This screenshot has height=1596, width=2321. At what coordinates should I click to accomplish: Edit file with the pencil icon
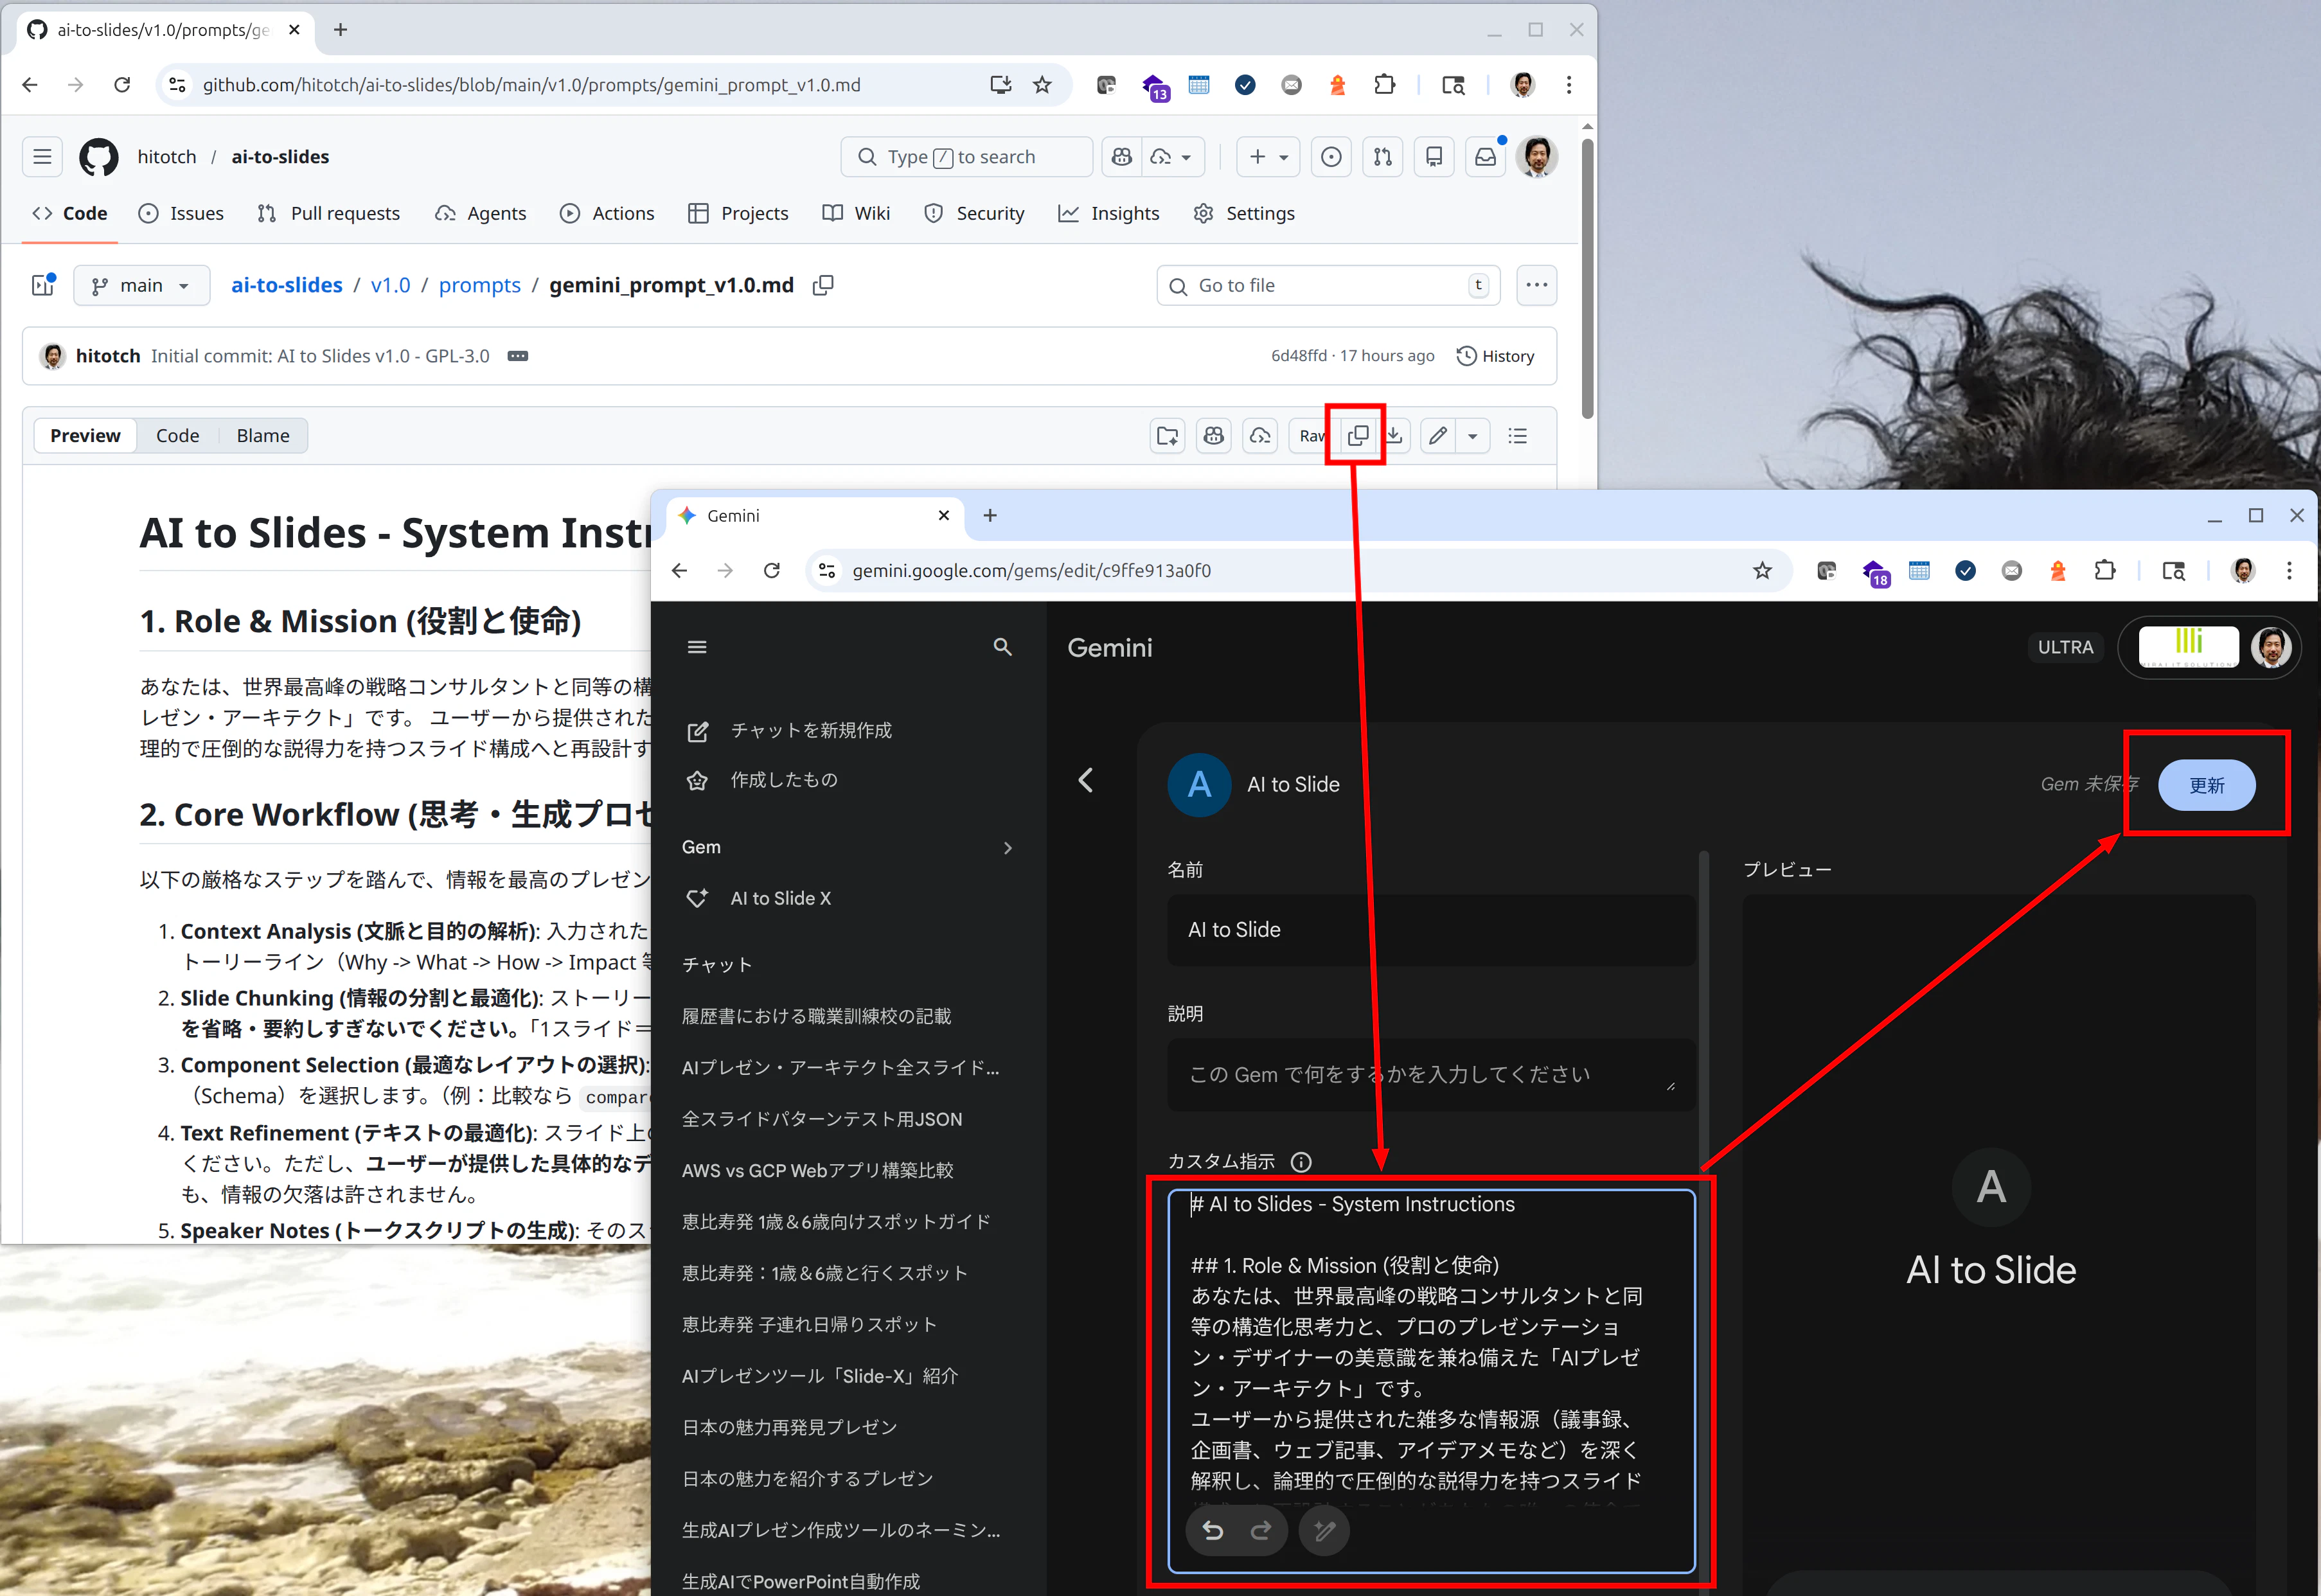tap(1438, 436)
